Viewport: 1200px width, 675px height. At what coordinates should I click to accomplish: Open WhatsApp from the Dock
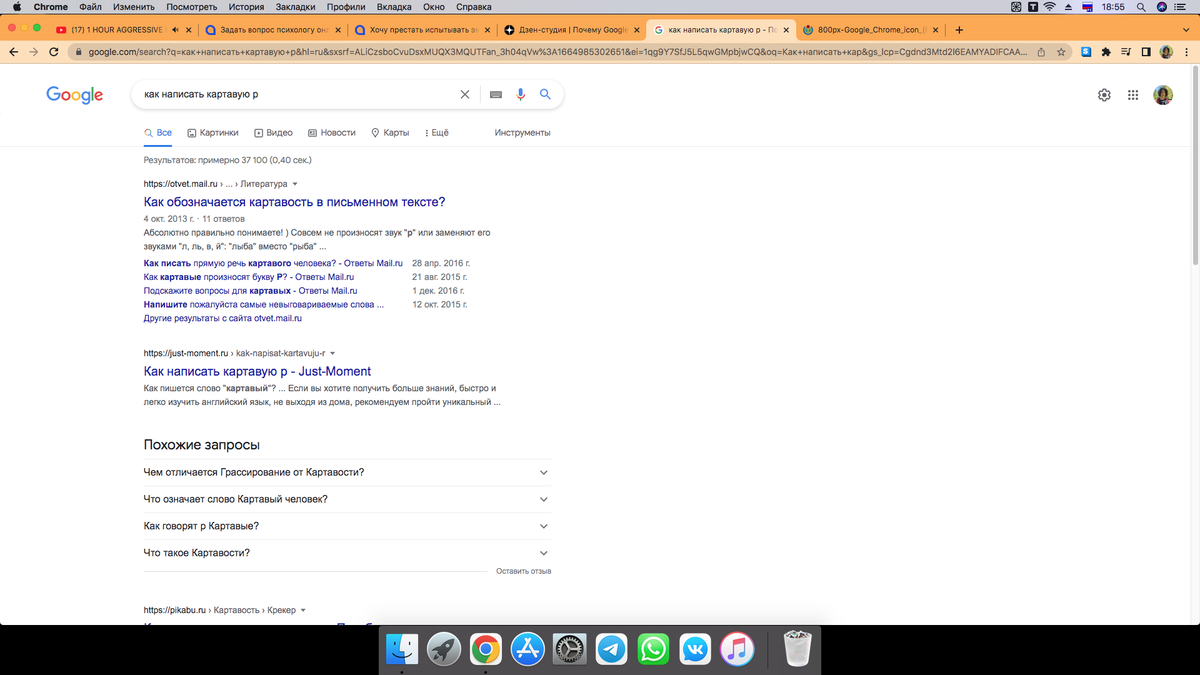(653, 650)
